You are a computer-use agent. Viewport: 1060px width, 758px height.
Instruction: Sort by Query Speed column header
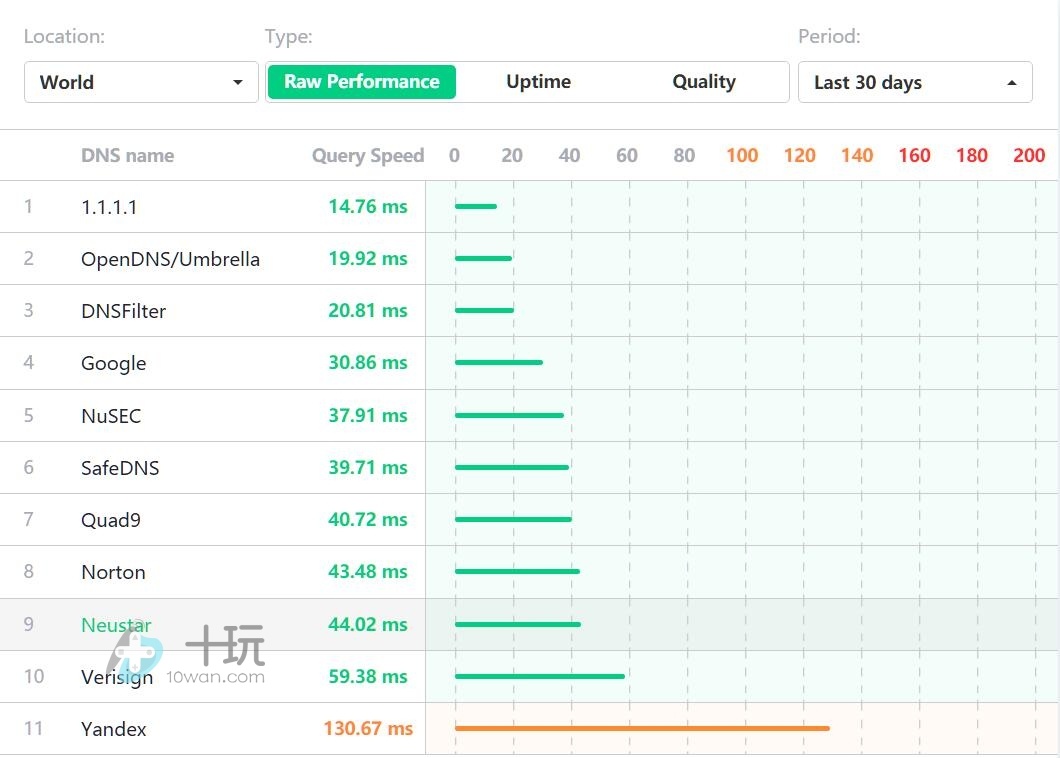pos(367,155)
